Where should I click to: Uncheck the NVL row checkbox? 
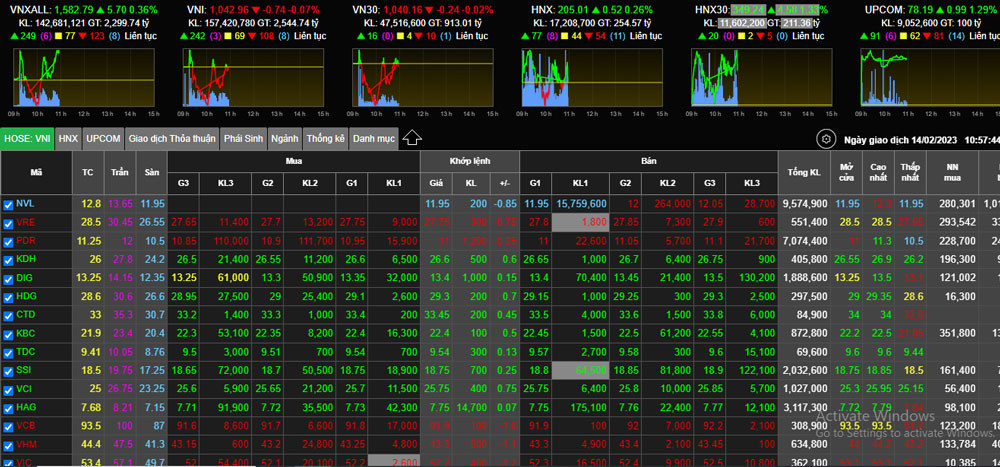click(x=9, y=203)
